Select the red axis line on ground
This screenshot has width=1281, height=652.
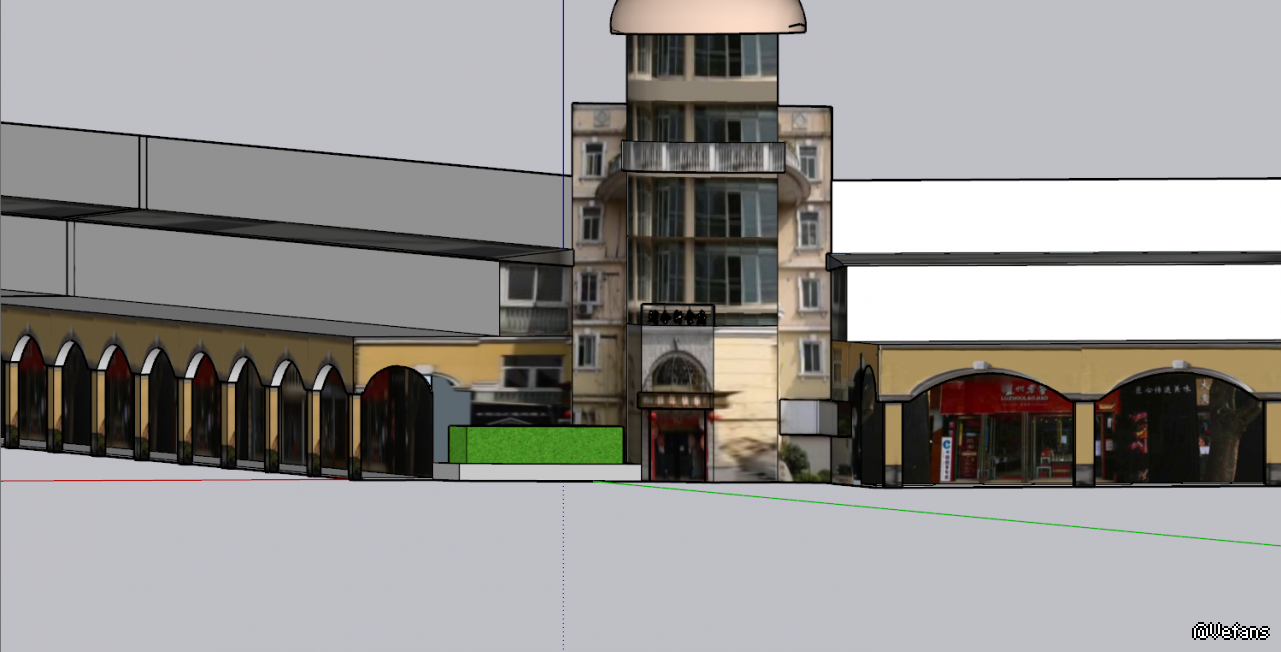tap(175, 481)
